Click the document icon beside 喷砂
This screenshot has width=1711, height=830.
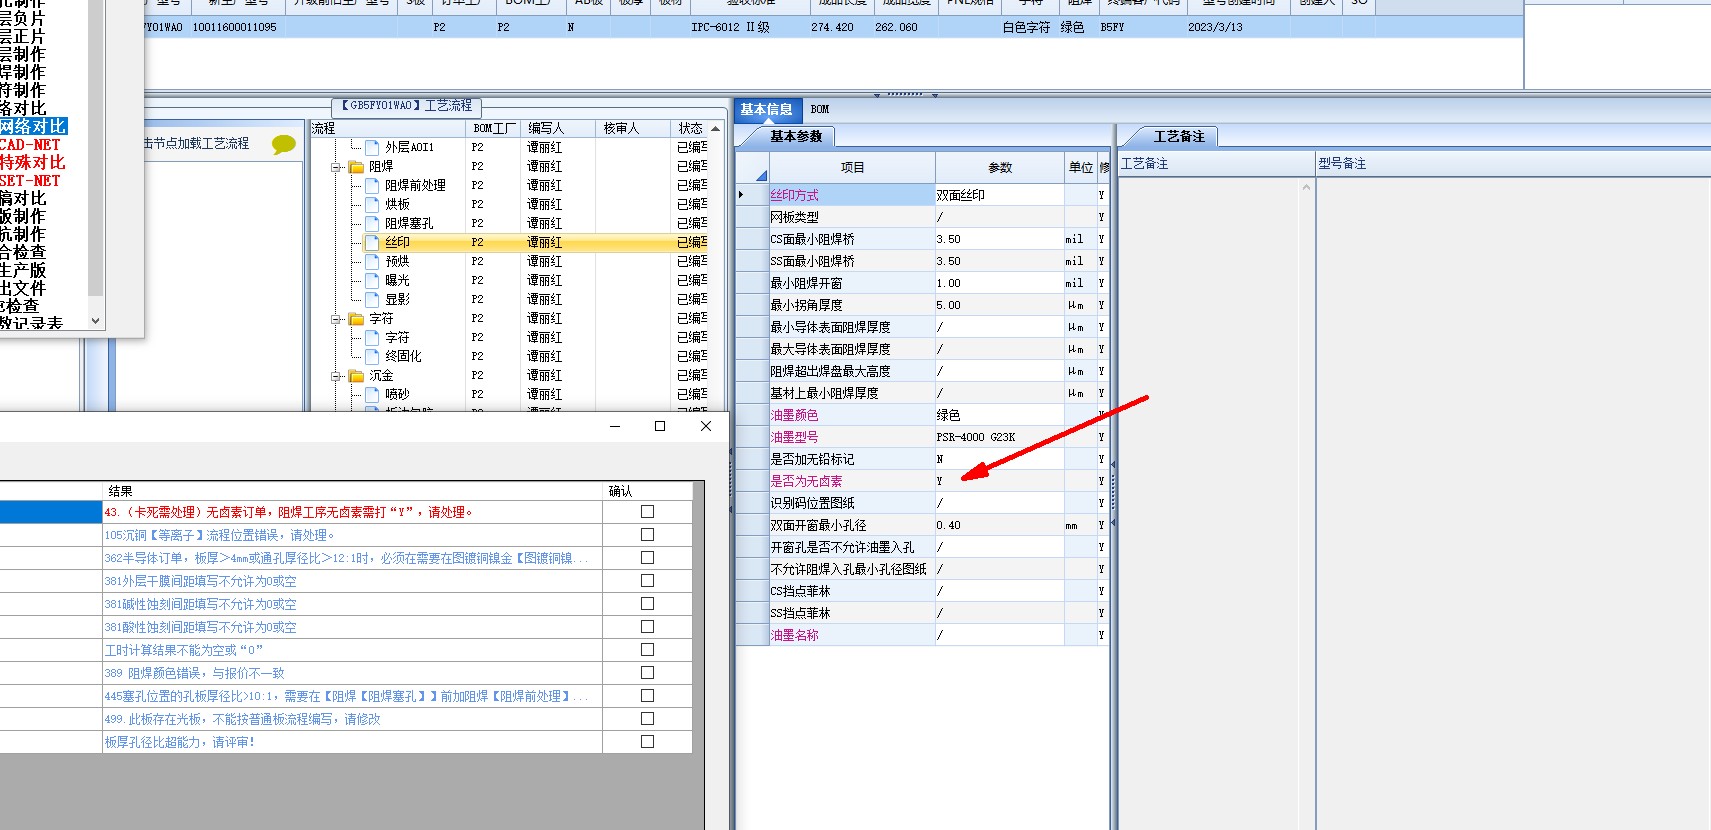(372, 394)
